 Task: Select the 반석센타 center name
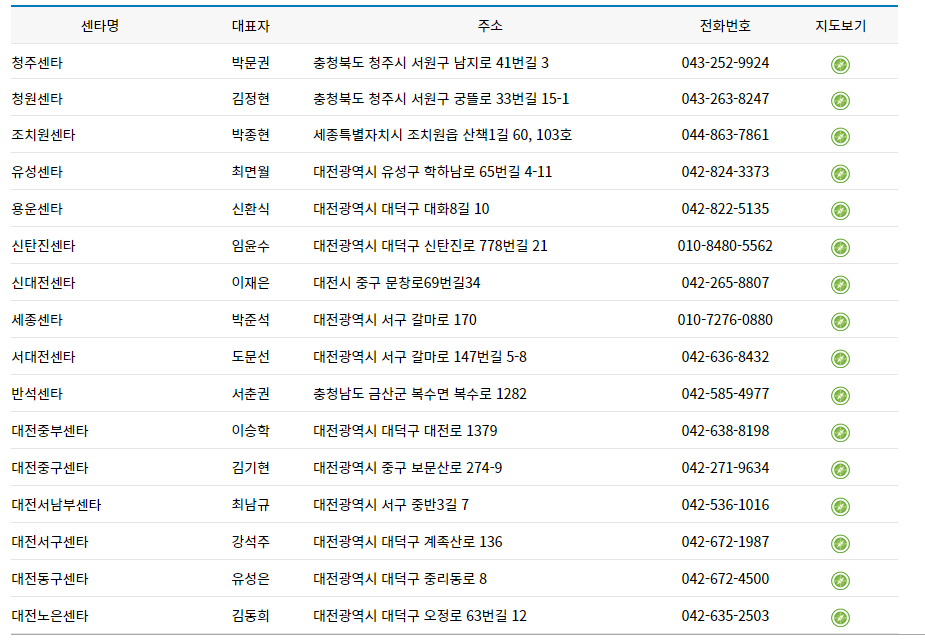pyautogui.click(x=37, y=393)
